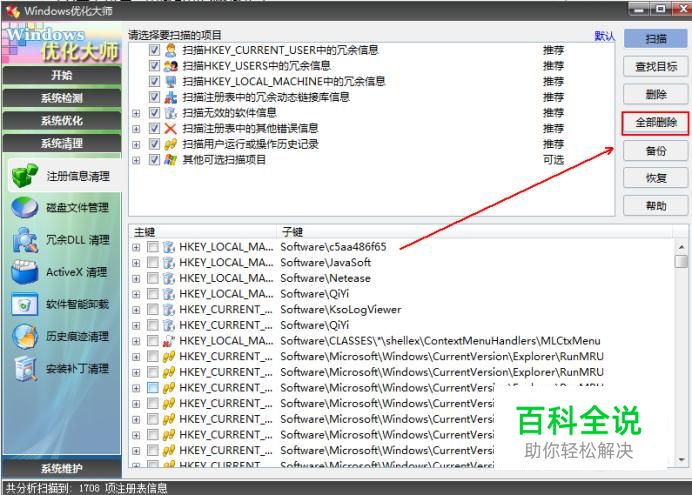Click computer icon for HKEY_LOCAL_MACHINE scan

click(x=170, y=81)
